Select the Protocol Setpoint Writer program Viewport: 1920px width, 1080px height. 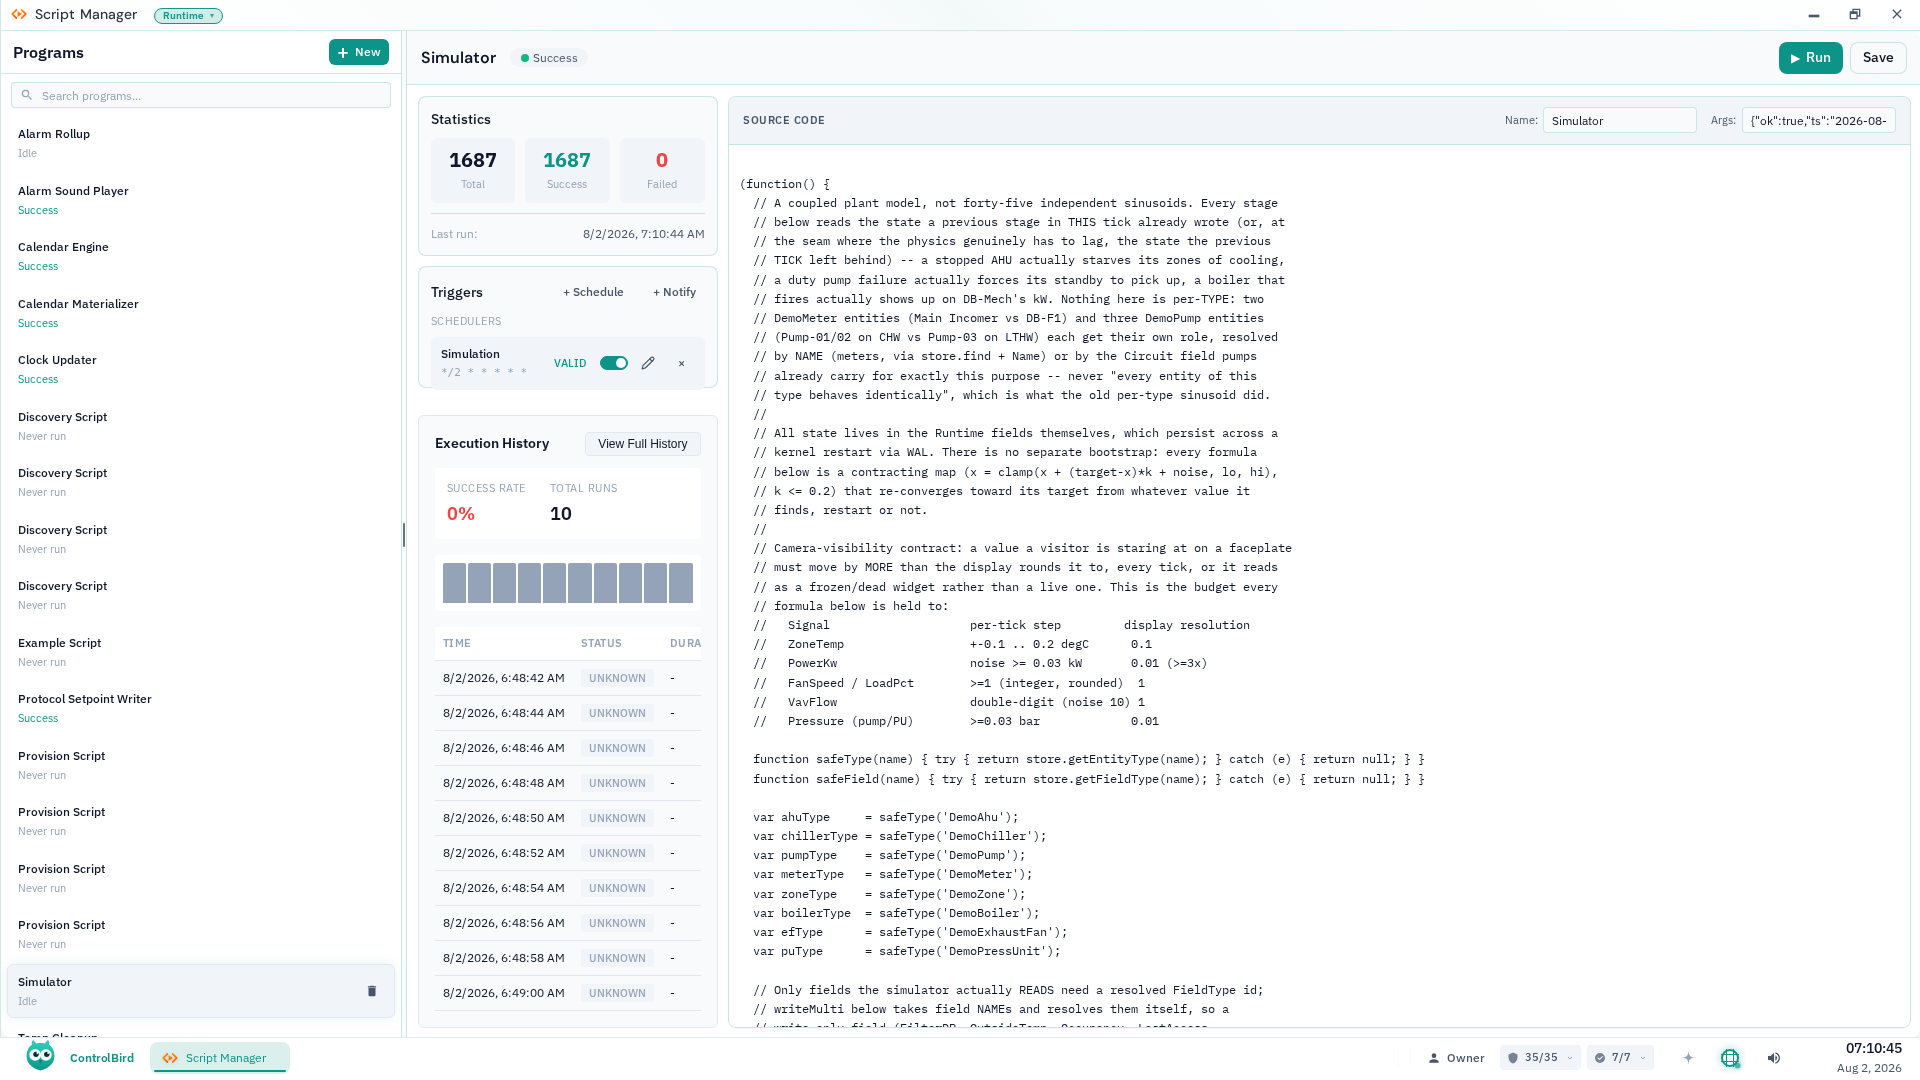click(x=201, y=708)
